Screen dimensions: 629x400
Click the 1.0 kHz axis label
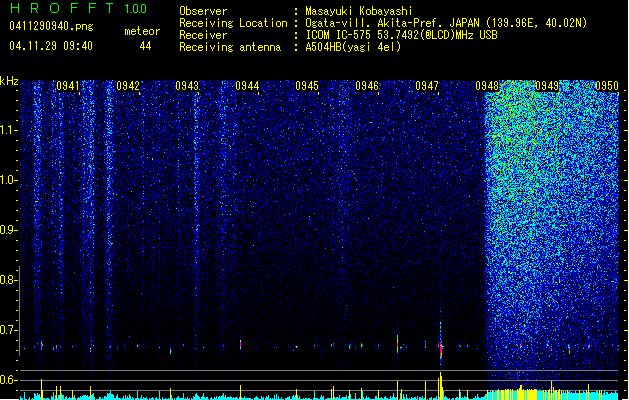[8, 180]
